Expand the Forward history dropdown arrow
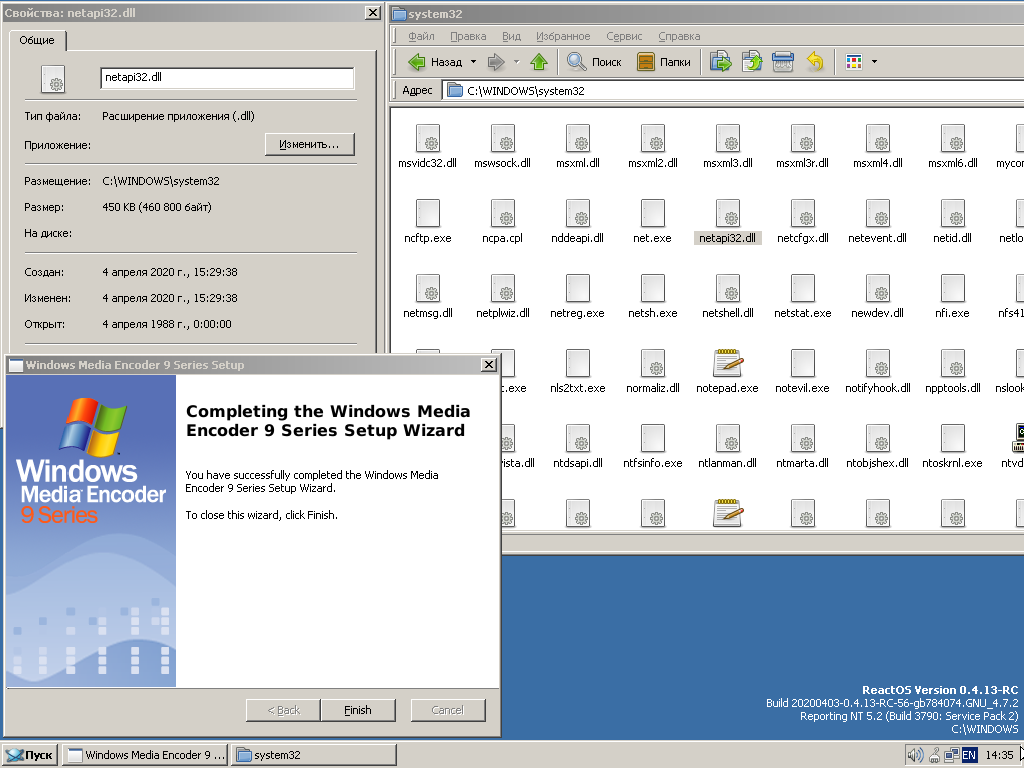The width and height of the screenshot is (1024, 768). [516, 62]
